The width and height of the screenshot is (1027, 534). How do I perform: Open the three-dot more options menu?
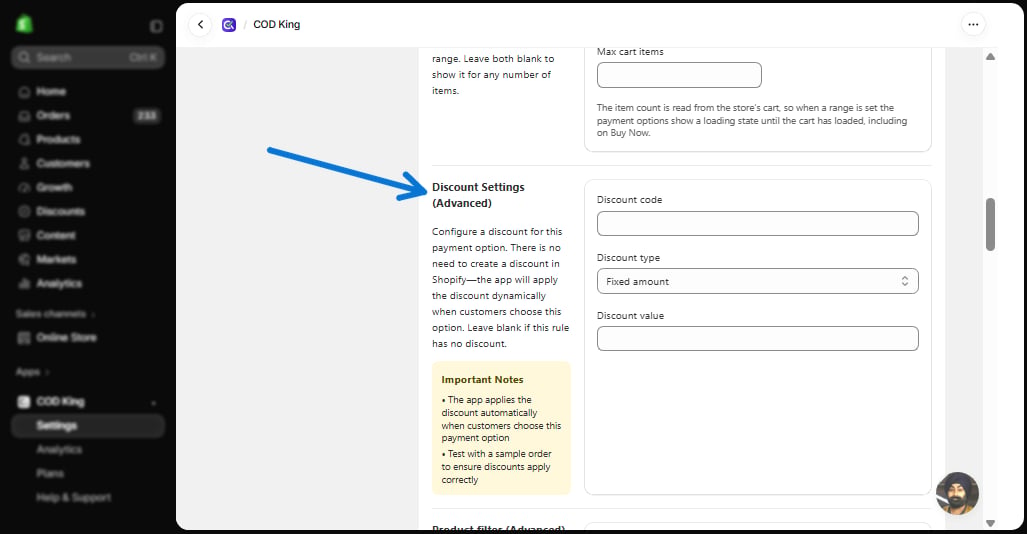pos(973,25)
